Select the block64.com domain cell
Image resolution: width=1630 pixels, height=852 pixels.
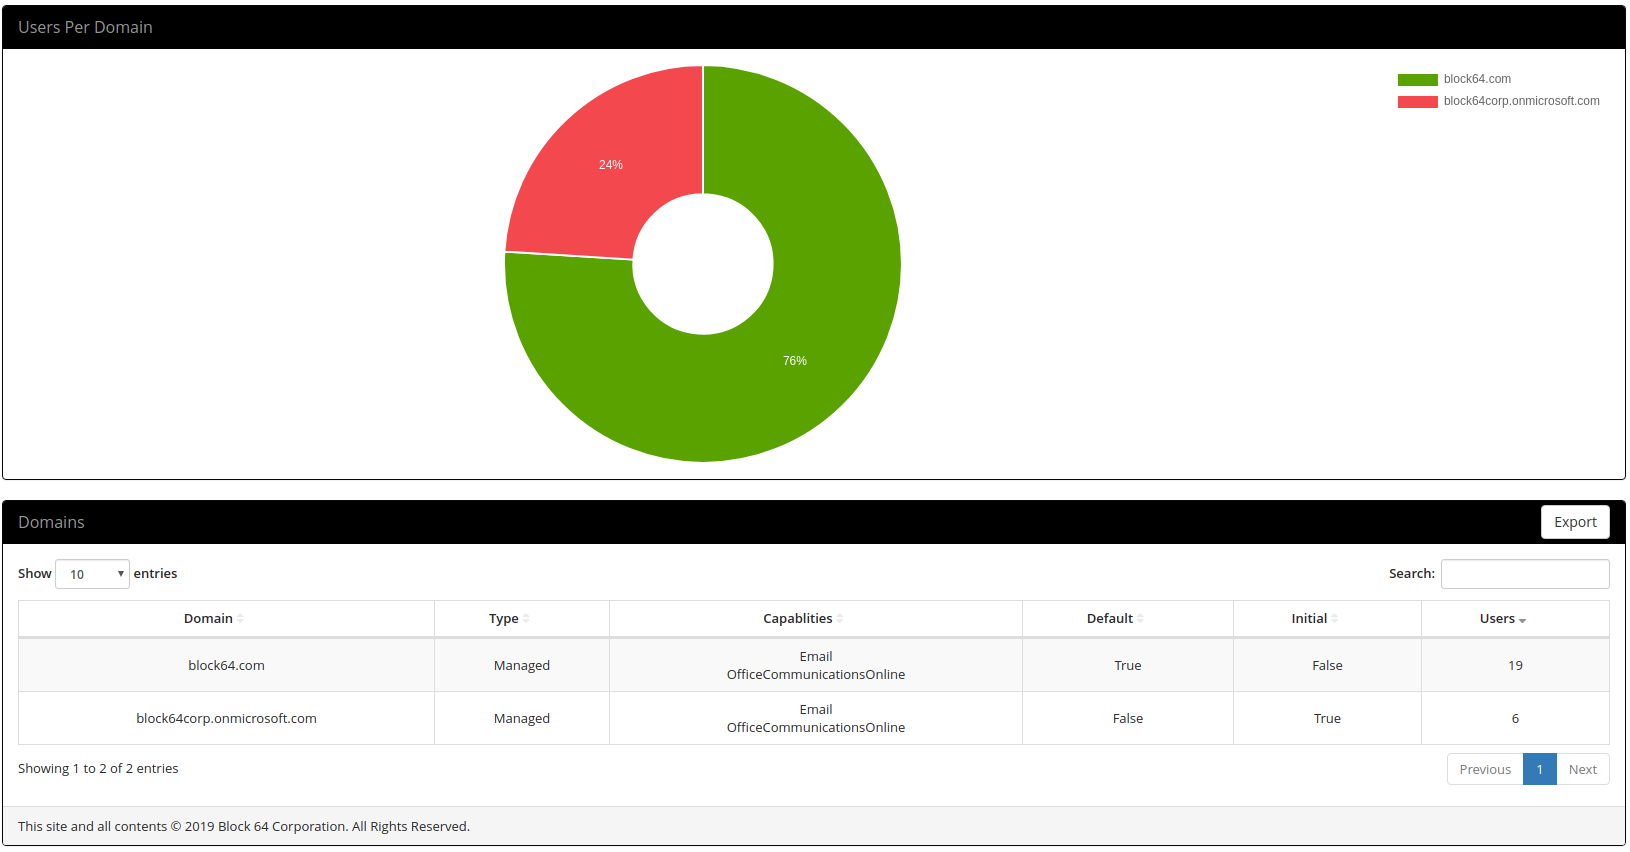226,665
